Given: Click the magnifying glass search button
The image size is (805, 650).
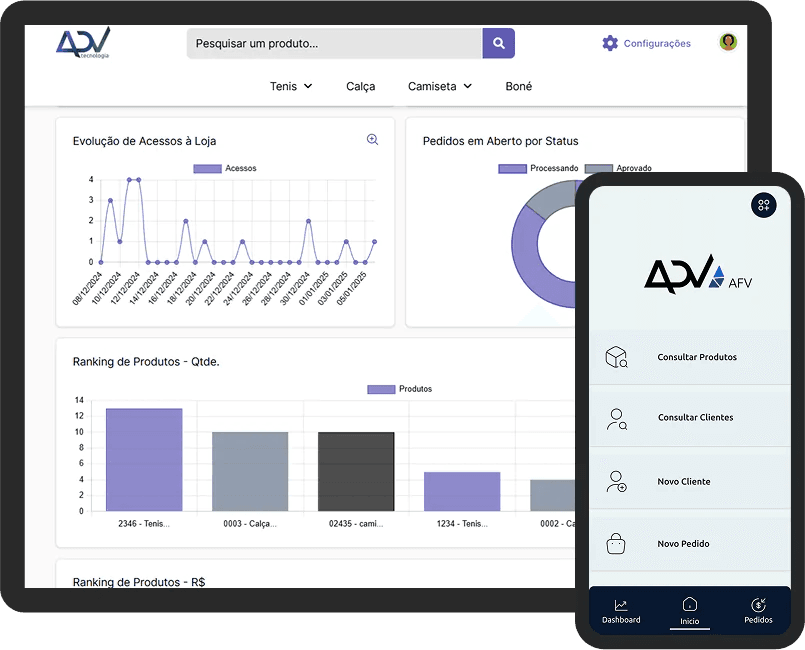Looking at the screenshot, I should point(498,43).
